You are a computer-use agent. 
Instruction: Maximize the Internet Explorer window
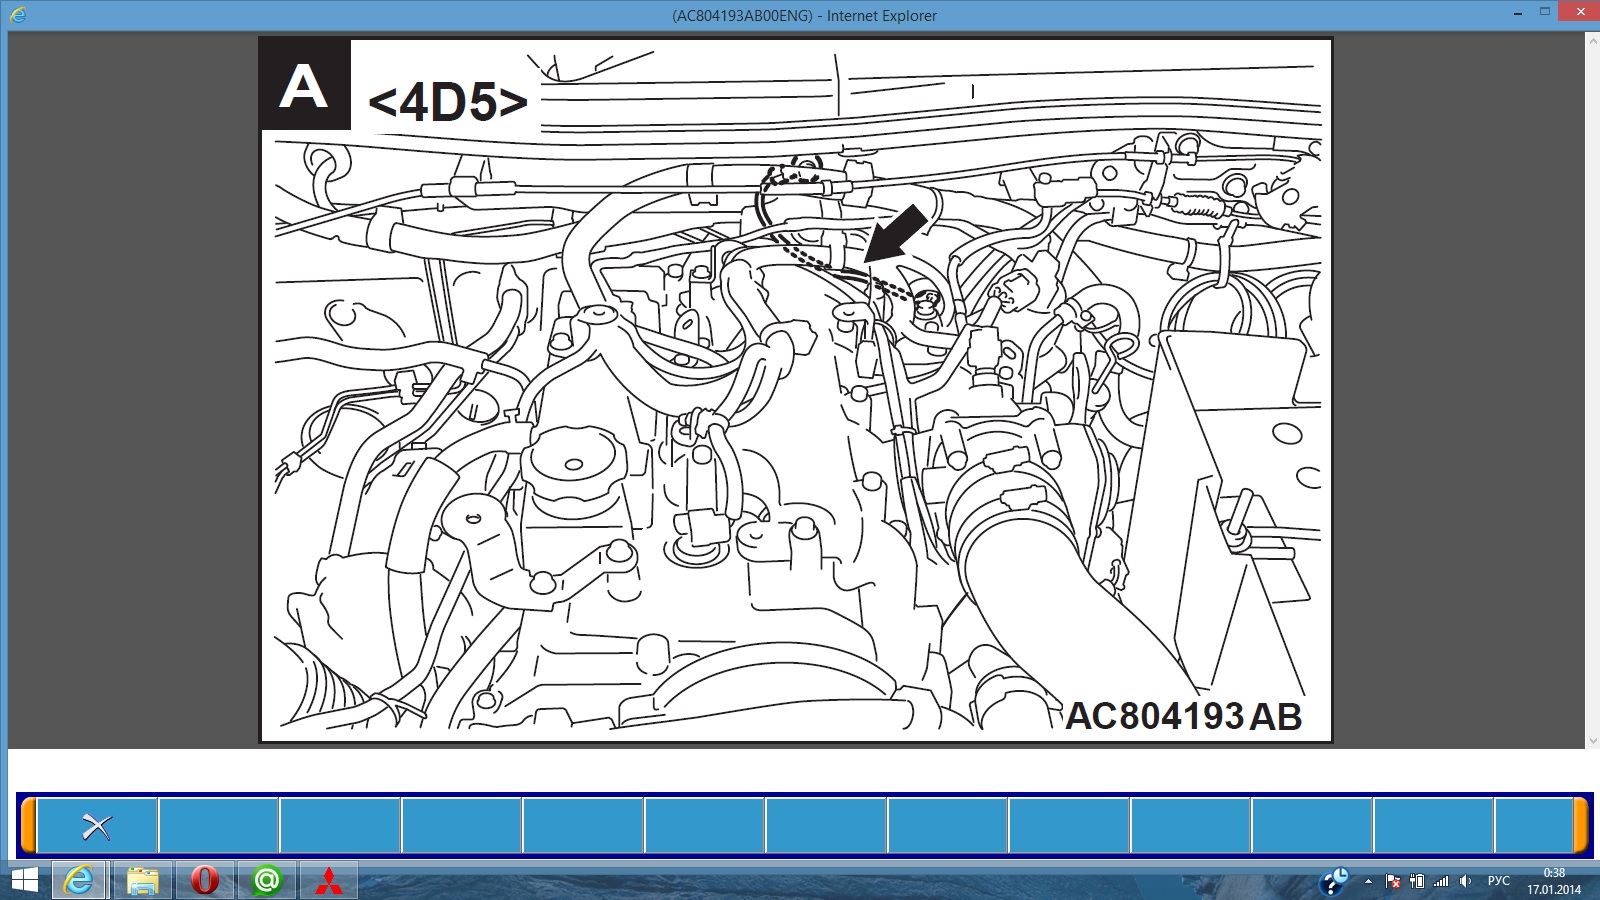(1544, 12)
